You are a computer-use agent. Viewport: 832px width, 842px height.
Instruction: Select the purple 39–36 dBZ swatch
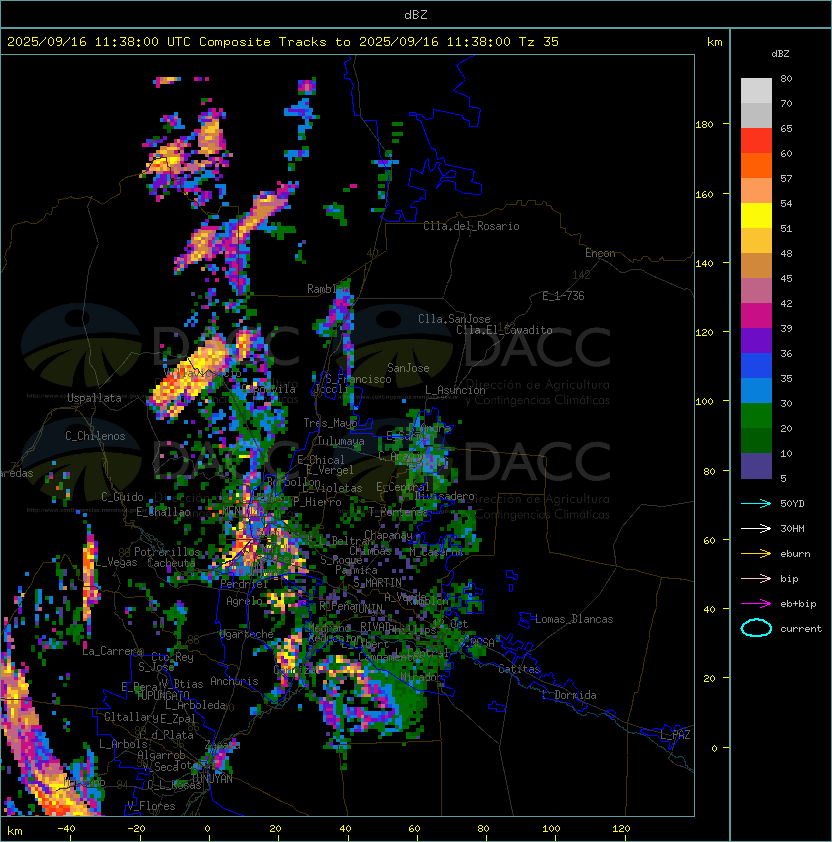(756, 340)
